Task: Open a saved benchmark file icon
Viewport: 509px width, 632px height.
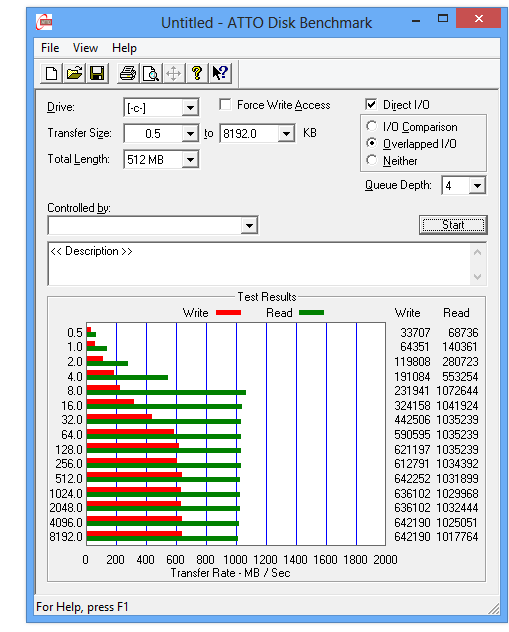Action: (x=74, y=73)
